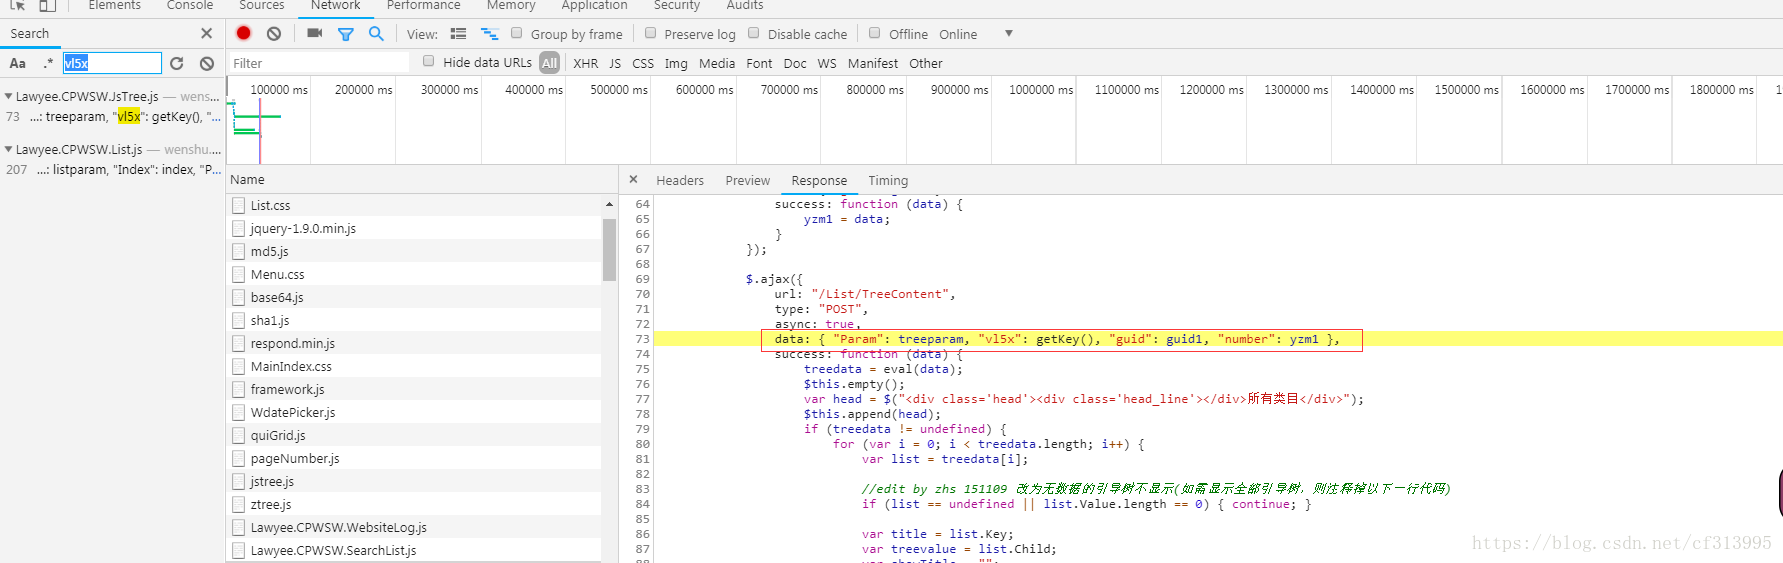Toggle capture screenshots camera icon

point(314,33)
